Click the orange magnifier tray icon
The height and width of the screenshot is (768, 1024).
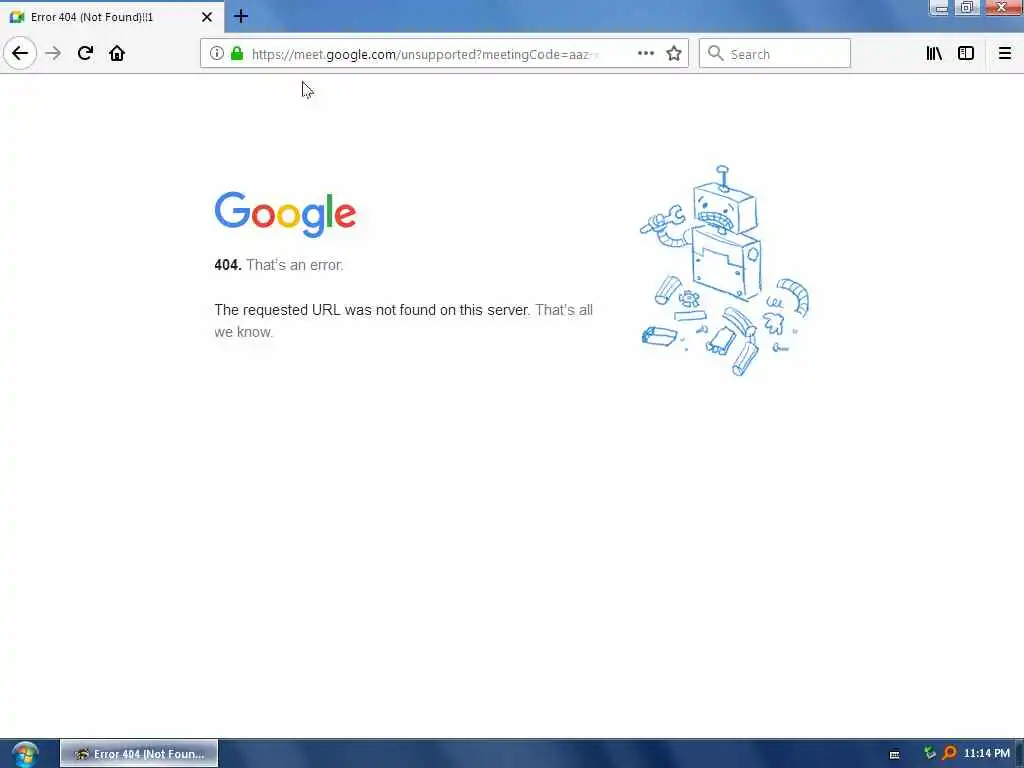[x=949, y=753]
